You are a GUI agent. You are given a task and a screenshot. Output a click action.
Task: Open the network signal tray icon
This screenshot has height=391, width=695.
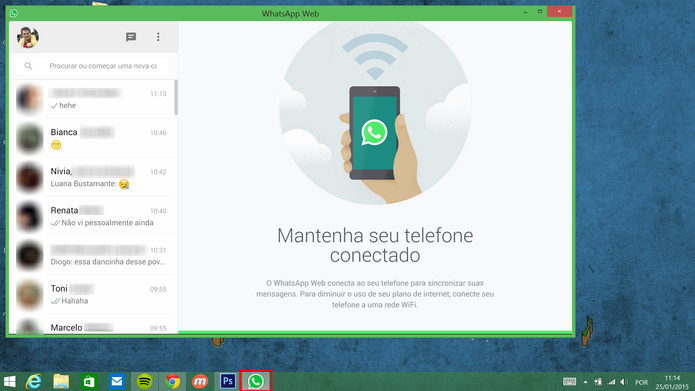[612, 382]
